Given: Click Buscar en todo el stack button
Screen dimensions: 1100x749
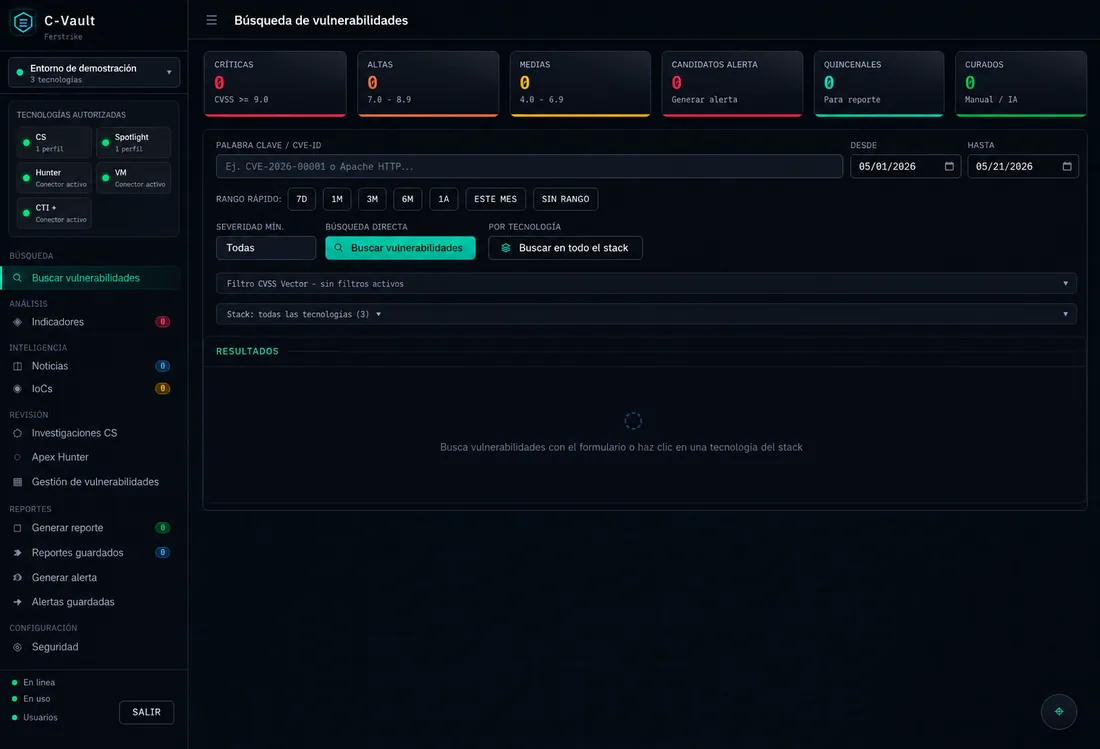Looking at the screenshot, I should 565,248.
